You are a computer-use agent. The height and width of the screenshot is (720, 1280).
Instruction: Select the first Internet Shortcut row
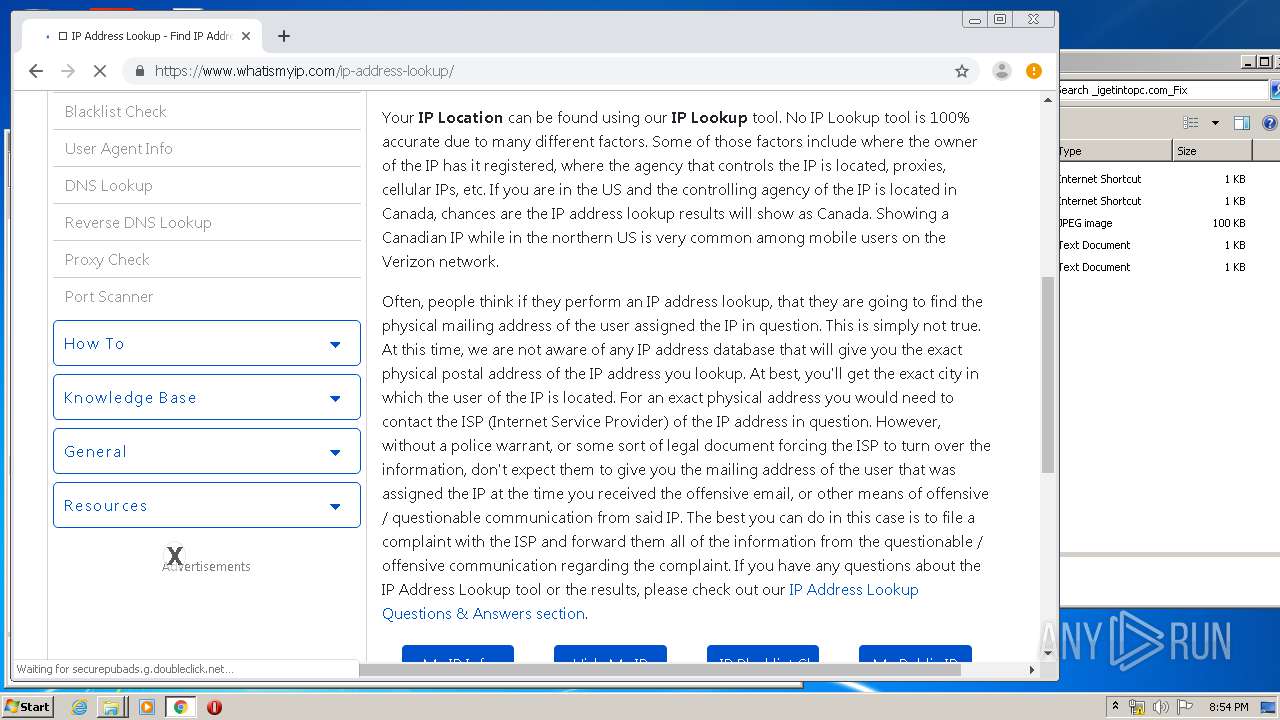pos(1155,179)
